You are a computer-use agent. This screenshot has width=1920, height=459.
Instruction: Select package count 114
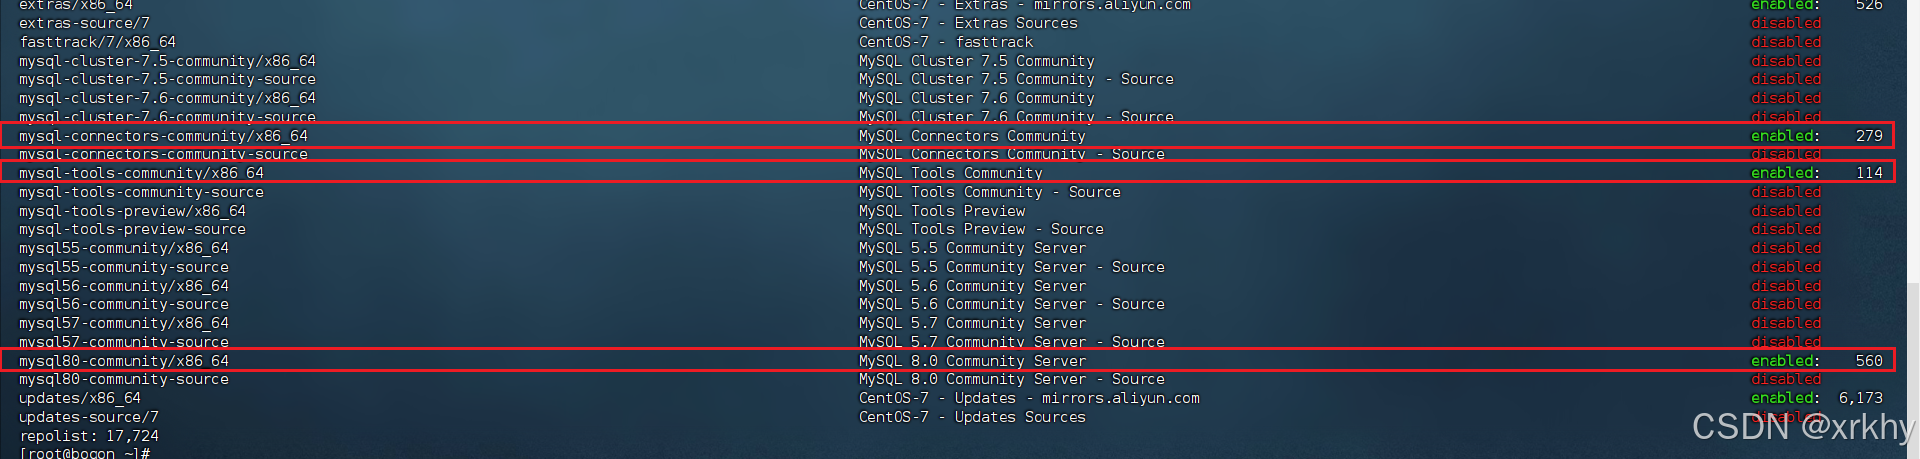point(1869,173)
